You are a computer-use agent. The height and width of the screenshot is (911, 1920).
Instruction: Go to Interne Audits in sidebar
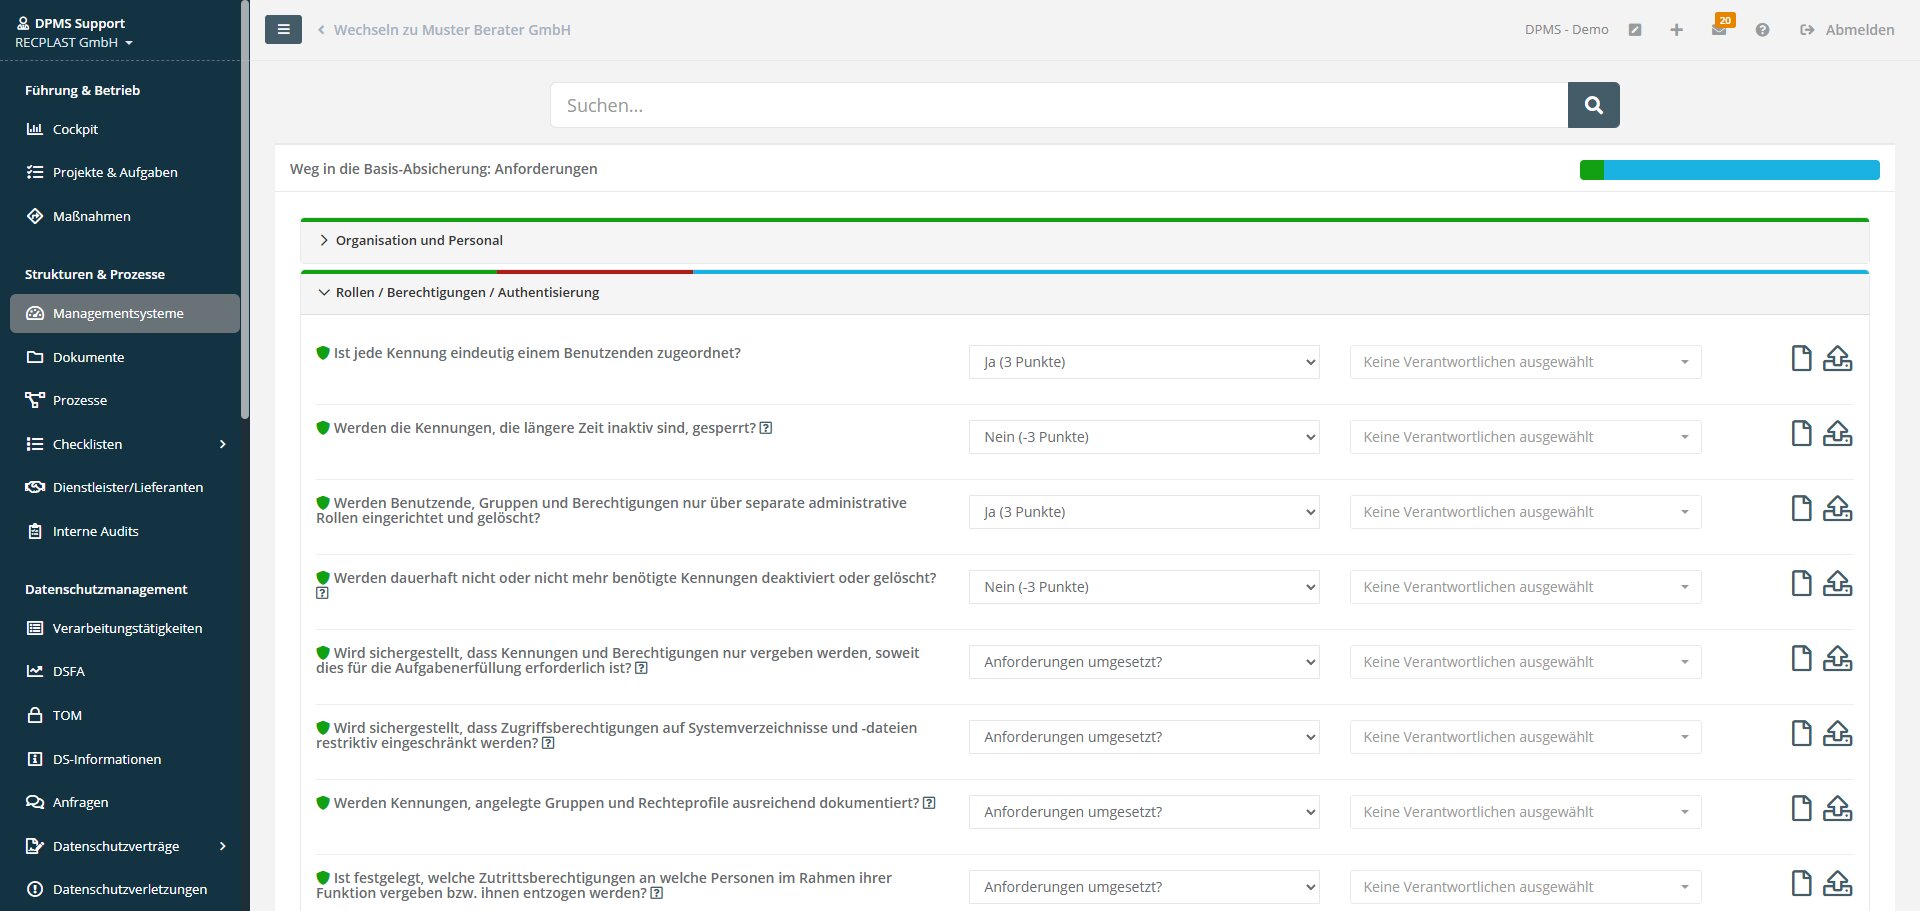[x=95, y=531]
